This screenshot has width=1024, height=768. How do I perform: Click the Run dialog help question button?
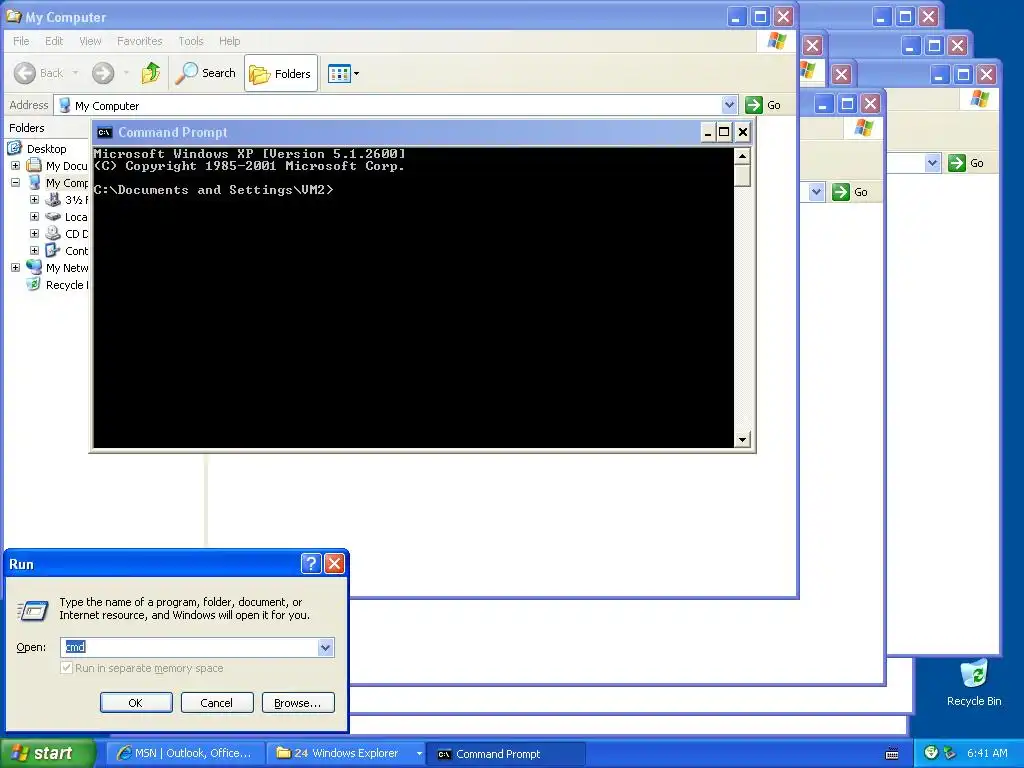pyautogui.click(x=312, y=564)
